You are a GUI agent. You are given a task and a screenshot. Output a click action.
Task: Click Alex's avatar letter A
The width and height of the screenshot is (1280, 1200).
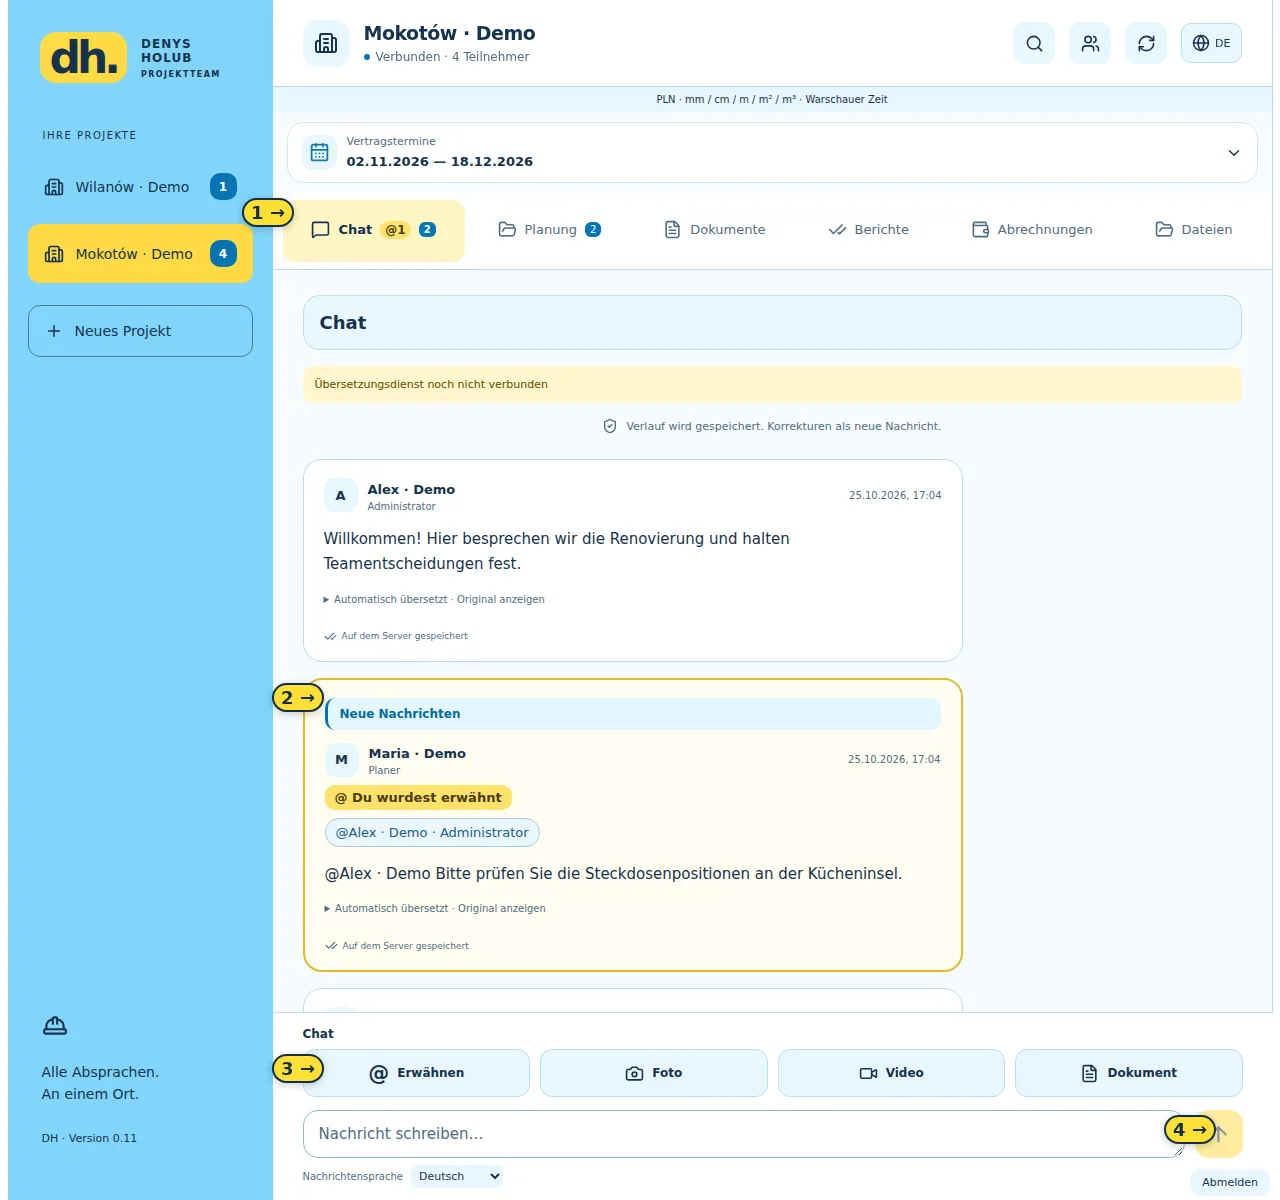[x=340, y=496]
